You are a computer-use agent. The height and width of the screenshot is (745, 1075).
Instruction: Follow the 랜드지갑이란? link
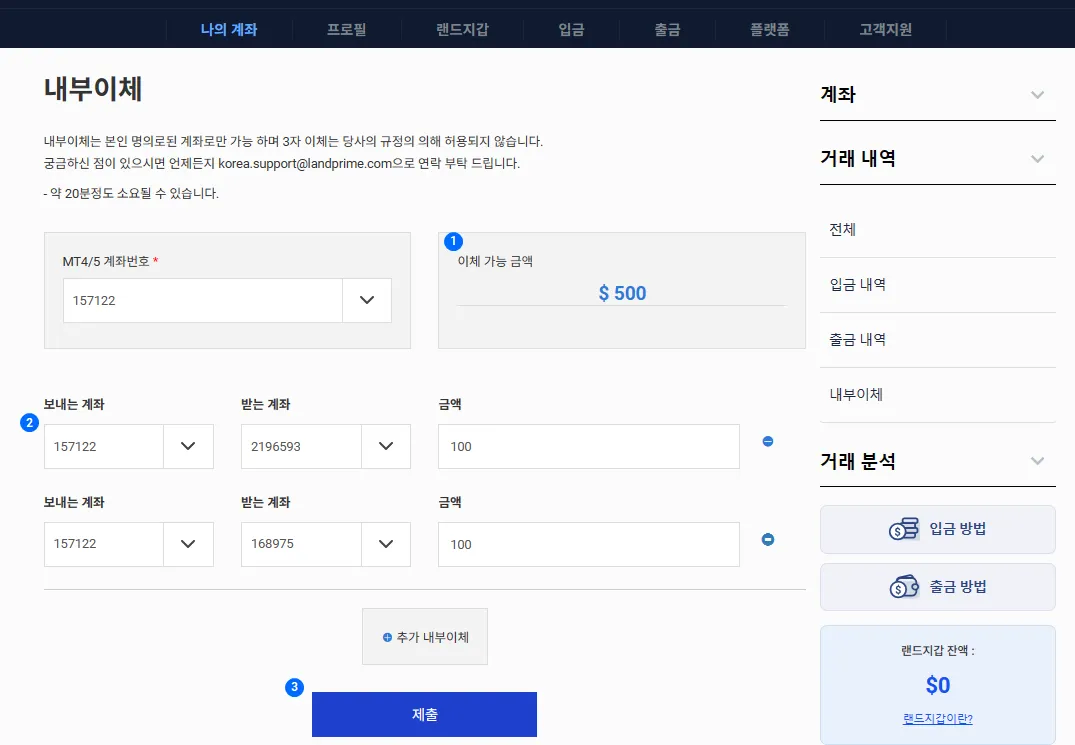(937, 718)
